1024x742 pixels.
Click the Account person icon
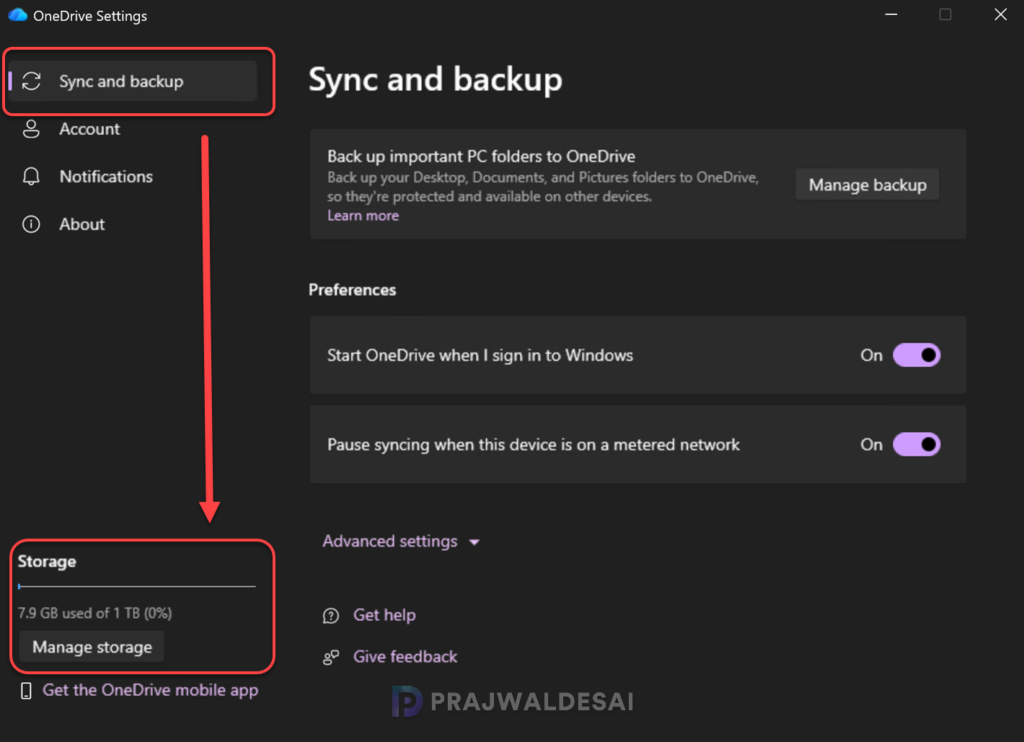(x=31, y=129)
